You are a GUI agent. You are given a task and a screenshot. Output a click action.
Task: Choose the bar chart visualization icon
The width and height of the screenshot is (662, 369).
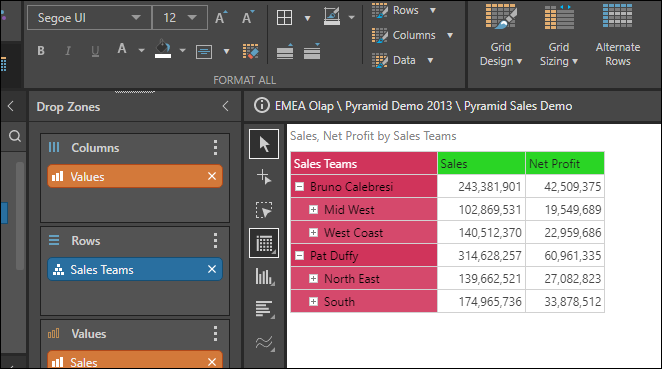tap(264, 309)
